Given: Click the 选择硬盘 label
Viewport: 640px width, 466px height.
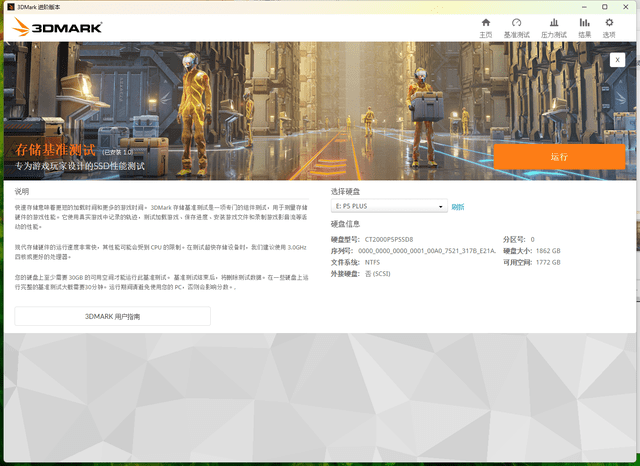Looking at the screenshot, I should [345, 191].
